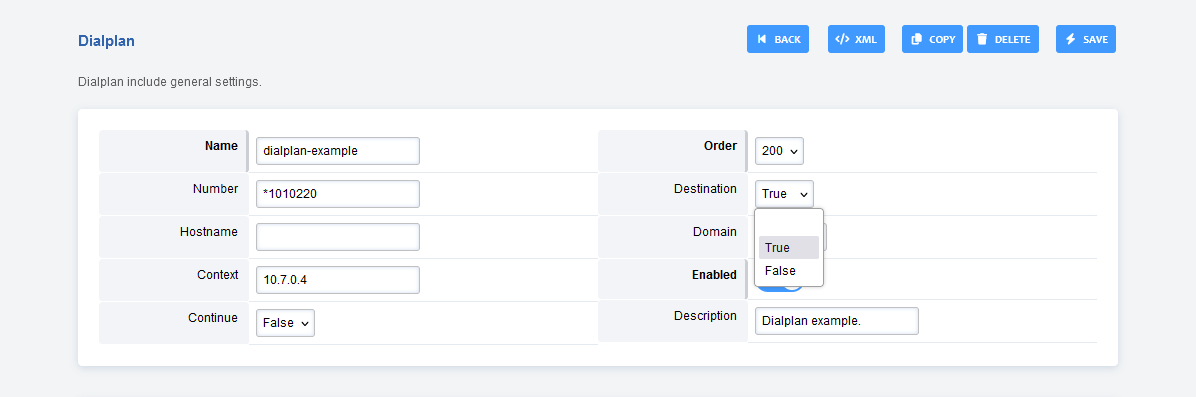
Task: Focus the empty Hostname input field
Action: coord(338,237)
